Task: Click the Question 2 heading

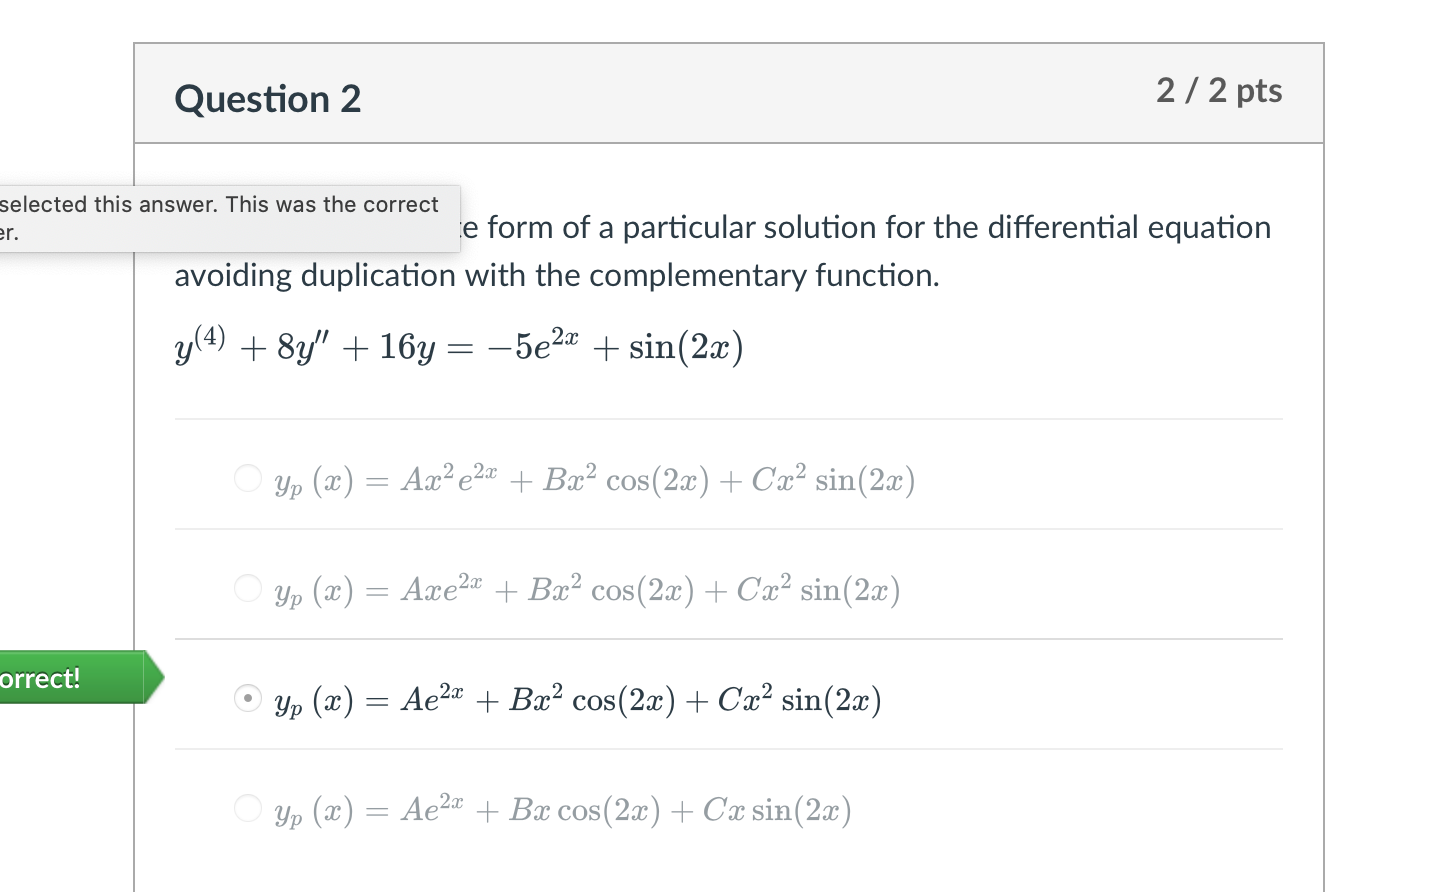Action: click(267, 99)
